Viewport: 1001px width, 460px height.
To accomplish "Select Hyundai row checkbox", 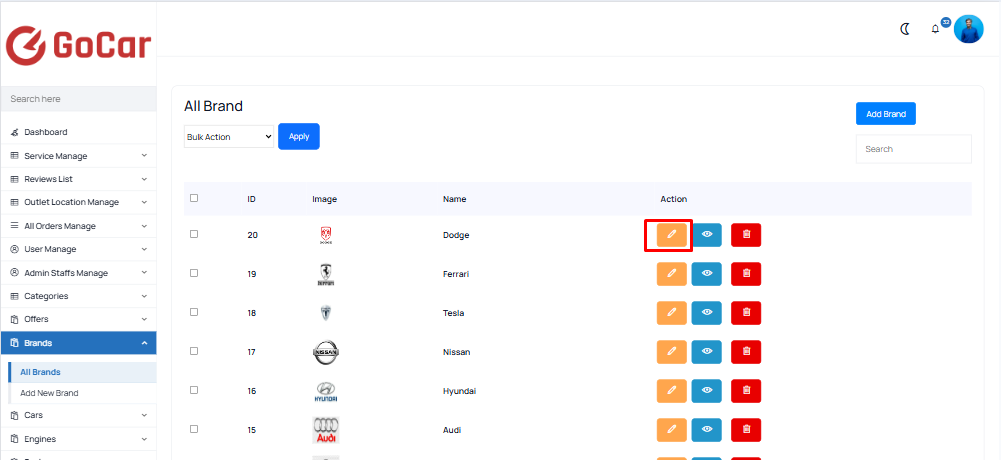I will (x=194, y=390).
